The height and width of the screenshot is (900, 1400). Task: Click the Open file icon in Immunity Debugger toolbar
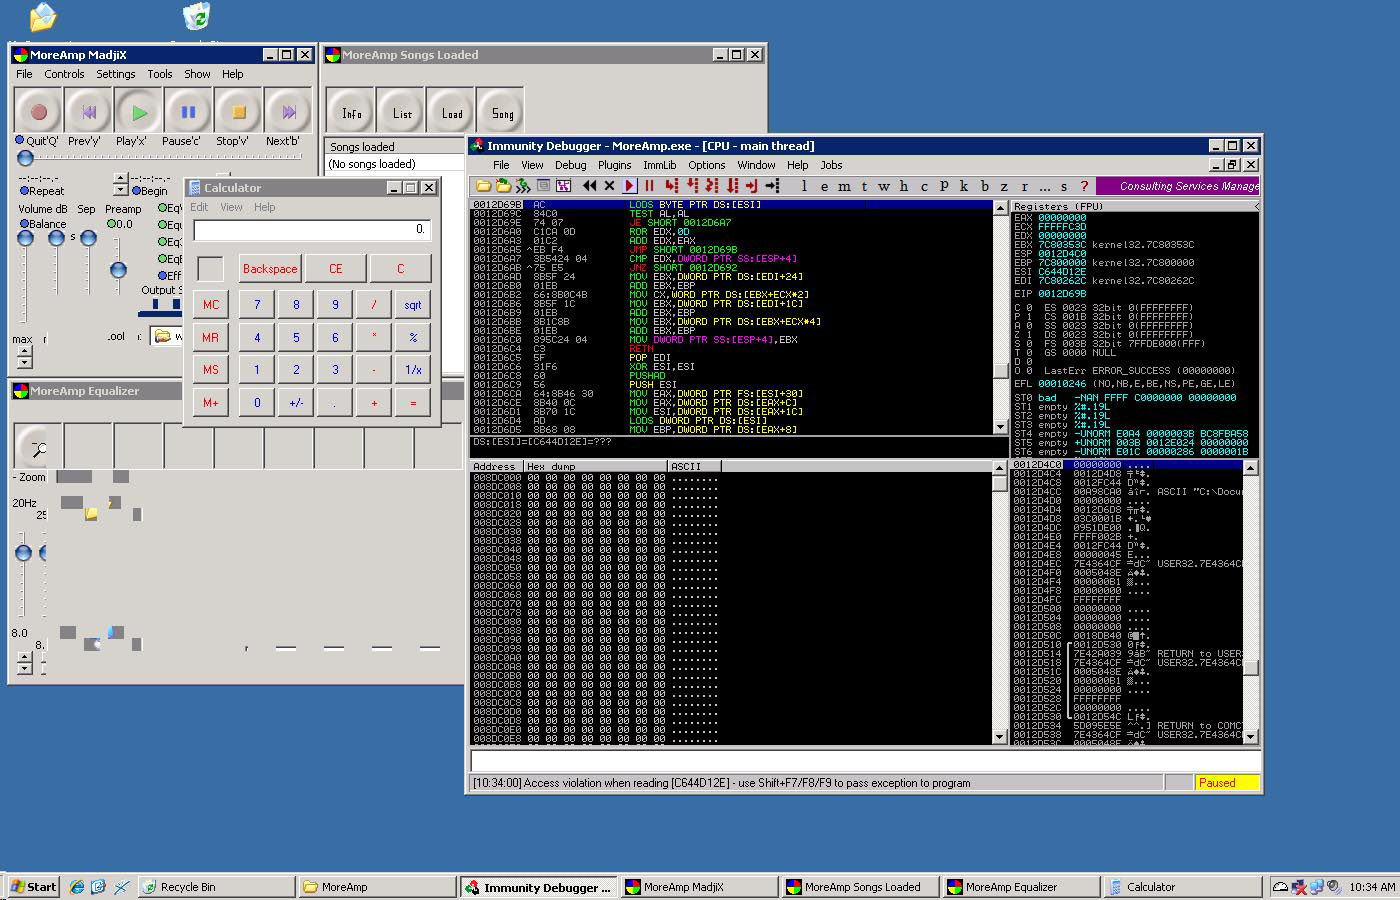click(x=483, y=186)
